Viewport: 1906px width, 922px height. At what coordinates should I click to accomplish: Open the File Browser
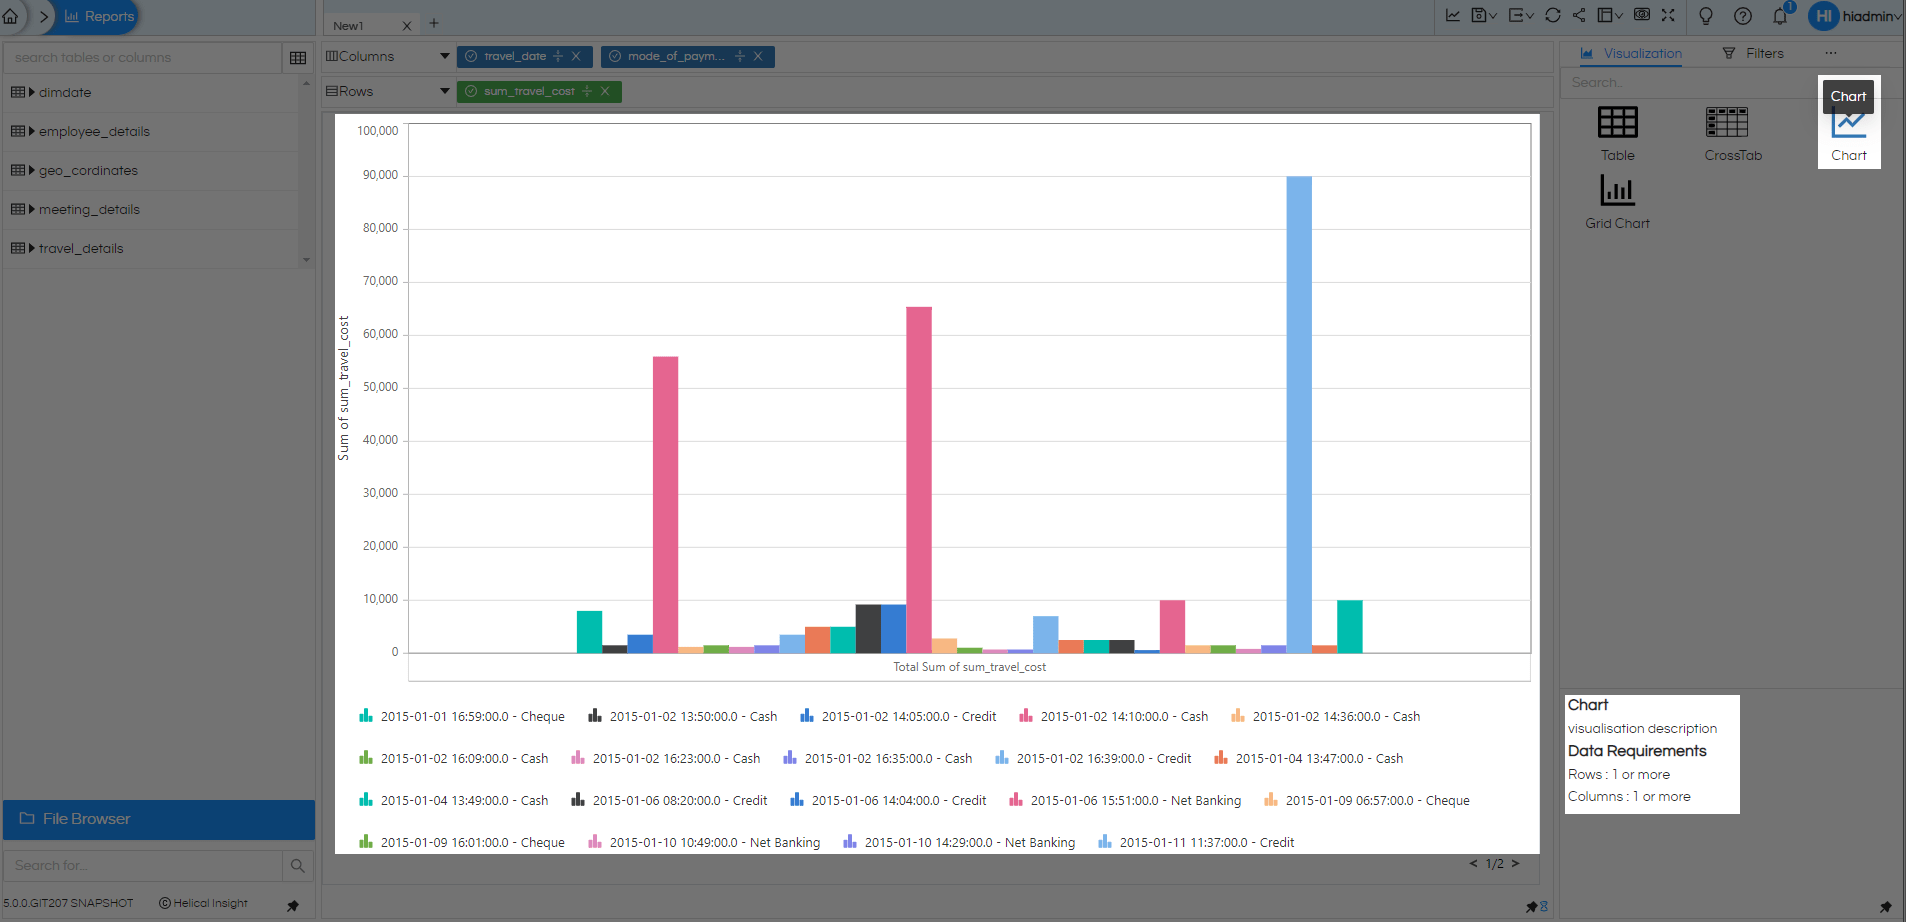coord(158,819)
